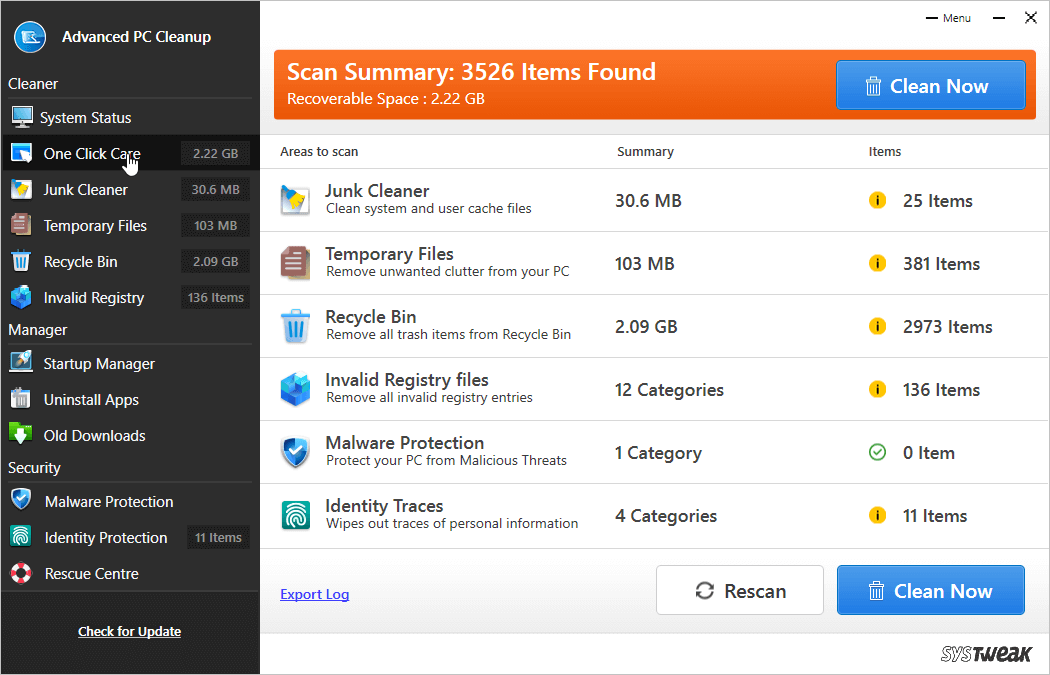The width and height of the screenshot is (1050, 675).
Task: Click the Recycle Bin trash icon in sidebar
Action: point(20,261)
